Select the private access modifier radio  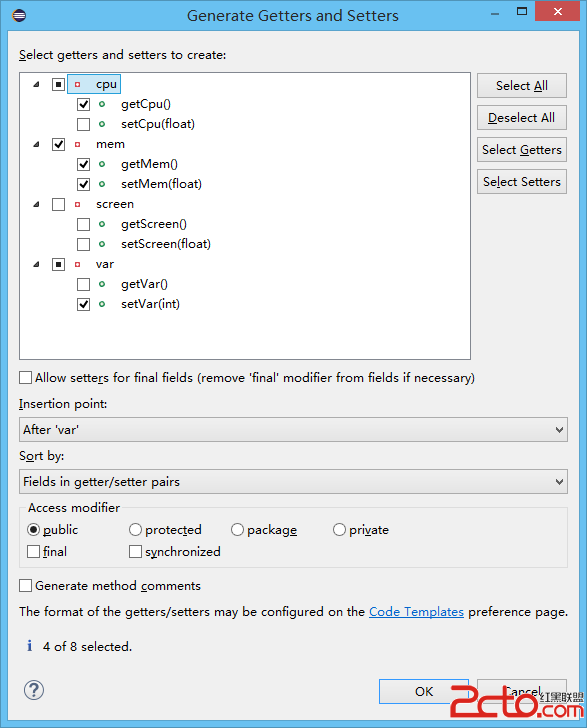coord(339,530)
